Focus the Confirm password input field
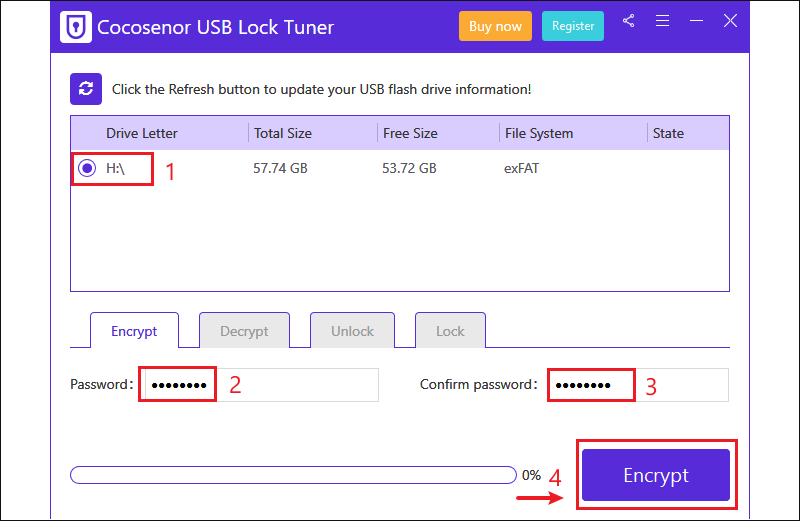The height and width of the screenshot is (521, 800). tap(638, 385)
